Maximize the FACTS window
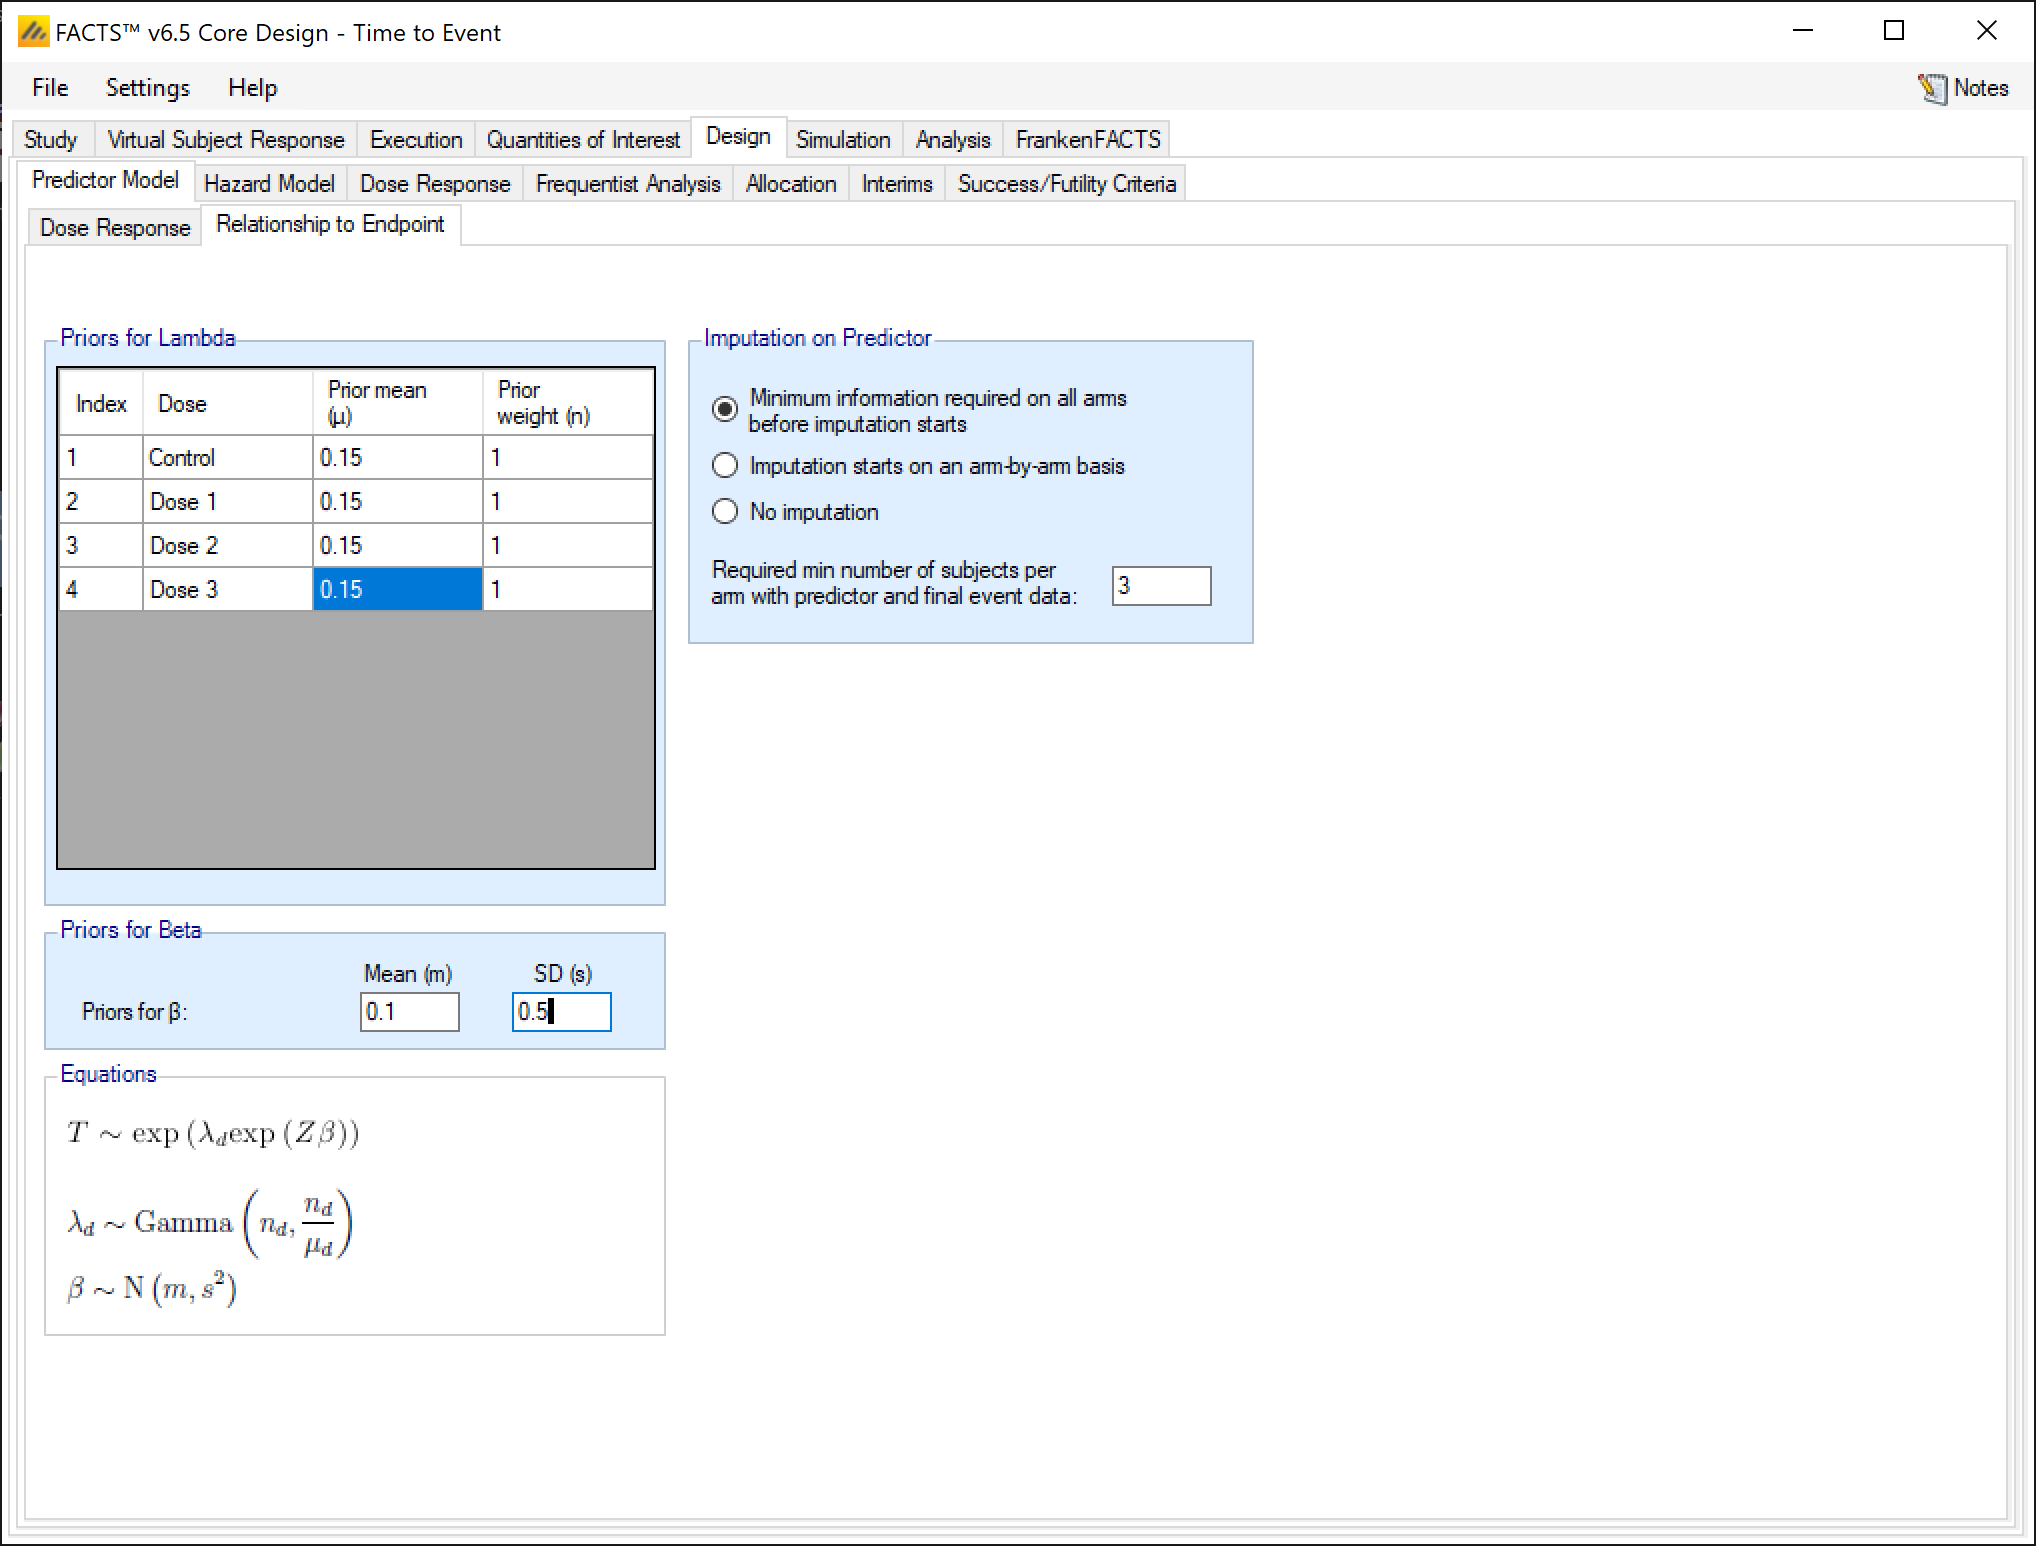 click(x=1893, y=32)
